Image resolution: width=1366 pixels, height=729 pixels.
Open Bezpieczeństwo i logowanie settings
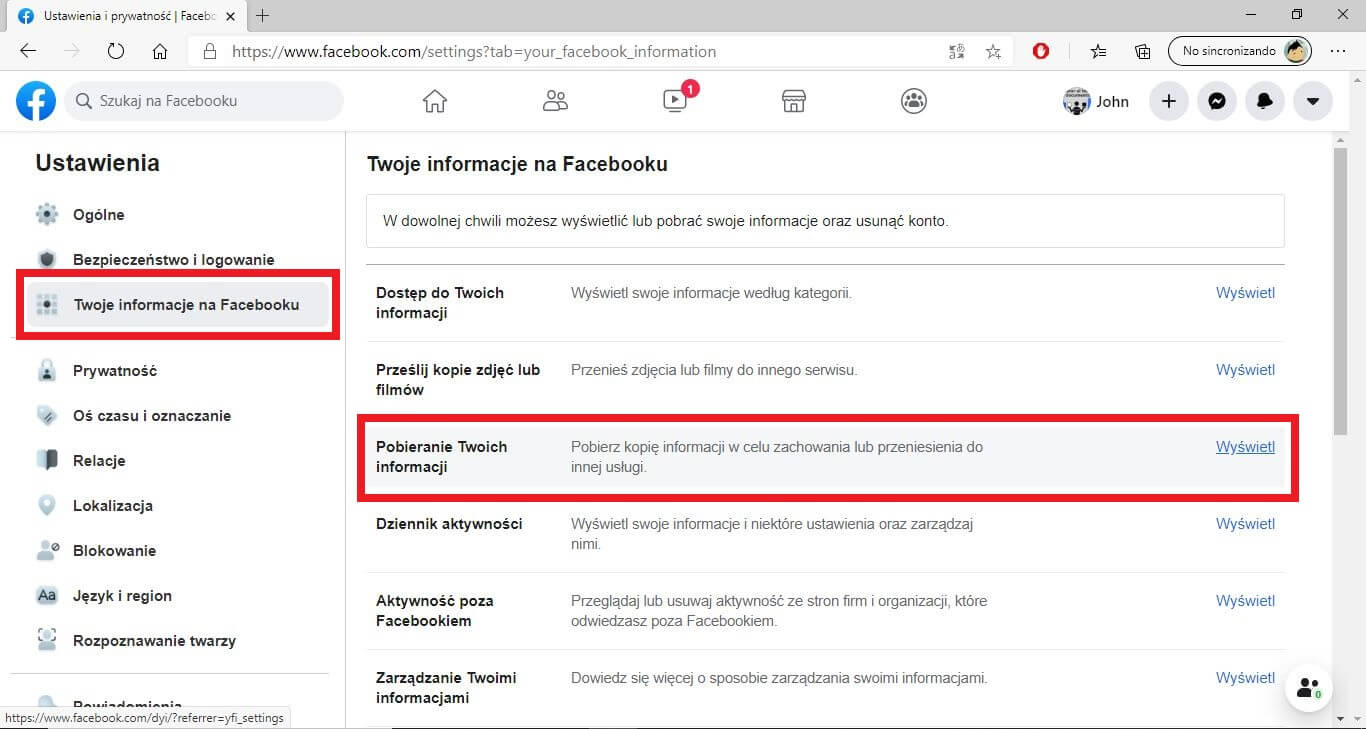coord(174,260)
